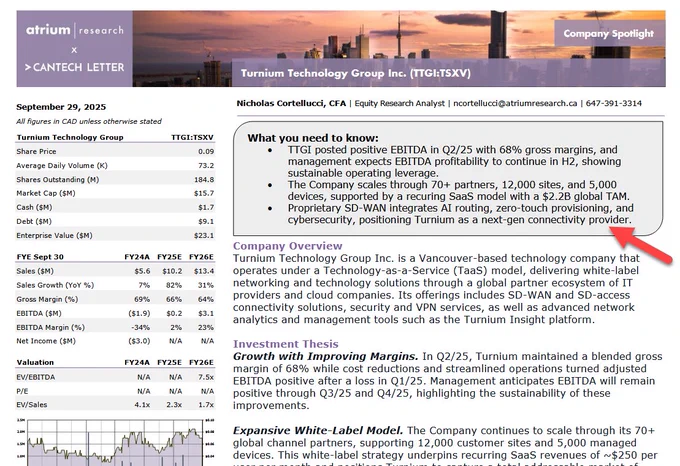This screenshot has height=466, width=680.
Task: Click the FY24A Gross Margin value 69%
Action: pos(142,299)
